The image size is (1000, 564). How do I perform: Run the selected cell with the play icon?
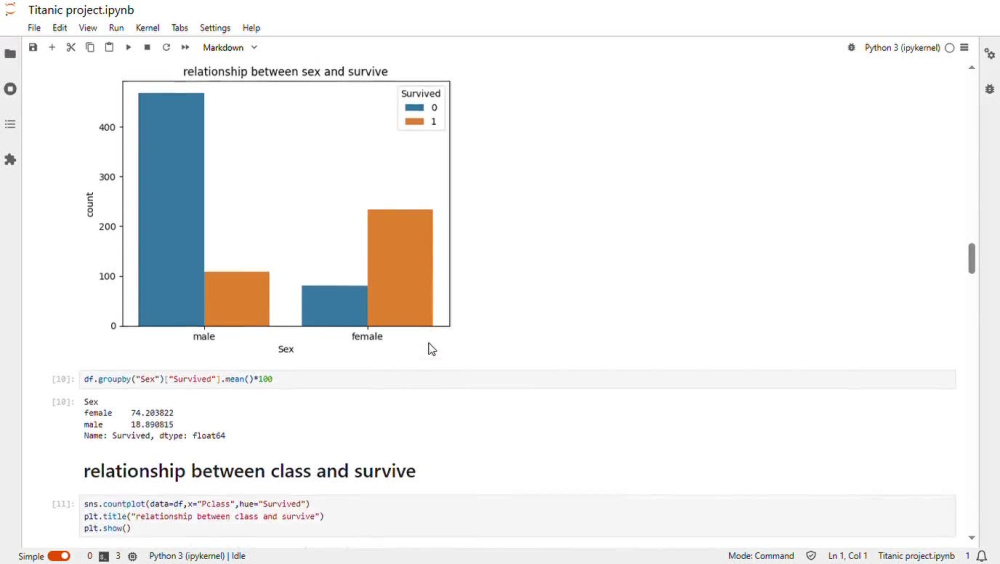point(128,47)
